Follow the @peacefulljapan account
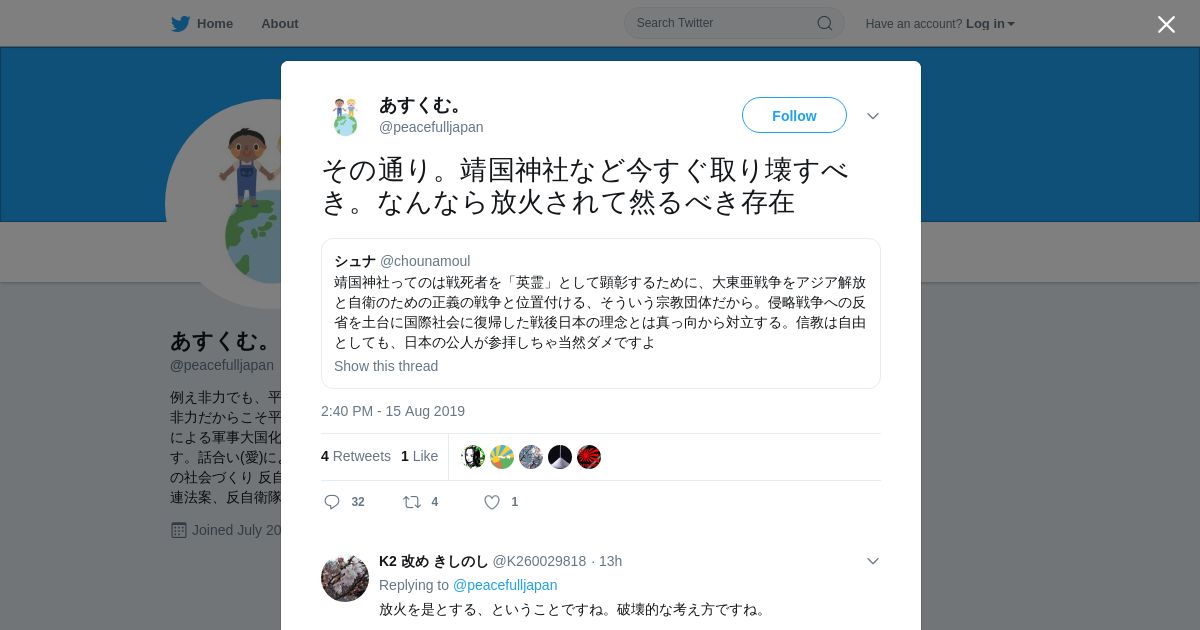This screenshot has width=1200, height=630. 794,115
